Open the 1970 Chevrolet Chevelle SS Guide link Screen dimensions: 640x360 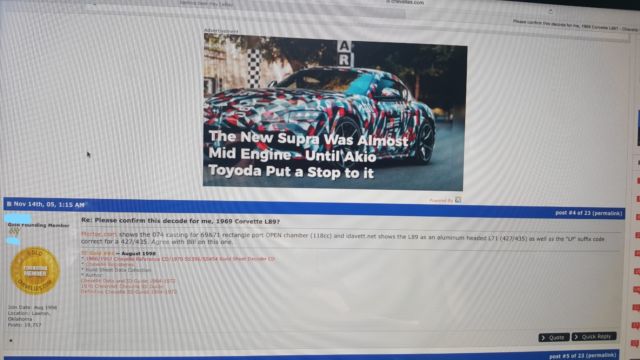pyautogui.click(x=123, y=286)
